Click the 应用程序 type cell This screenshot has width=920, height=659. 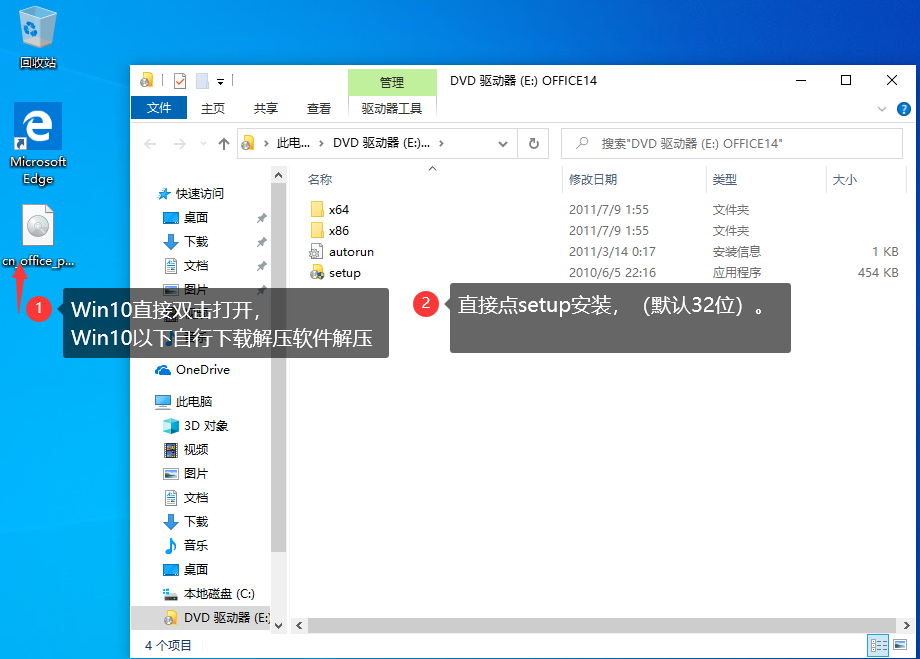[736, 273]
